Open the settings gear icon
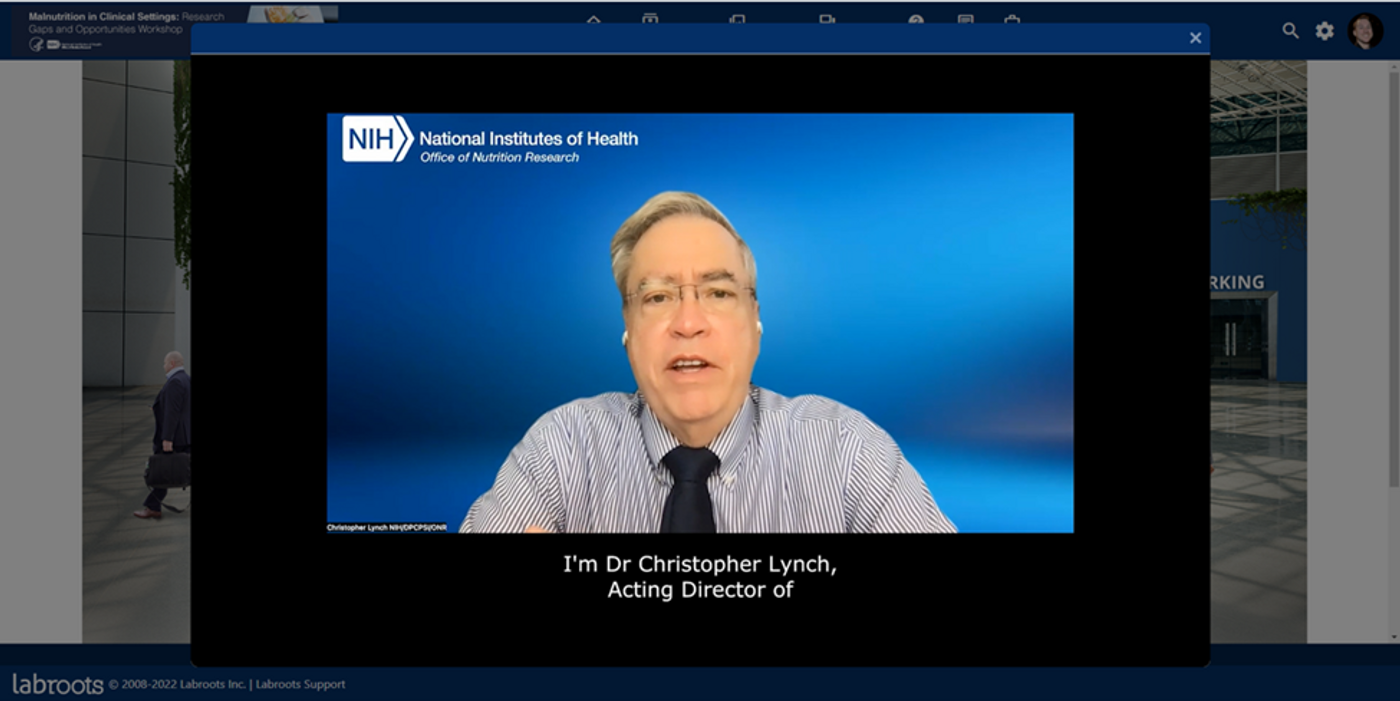Screen dimensions: 1400x701 pos(1325,31)
